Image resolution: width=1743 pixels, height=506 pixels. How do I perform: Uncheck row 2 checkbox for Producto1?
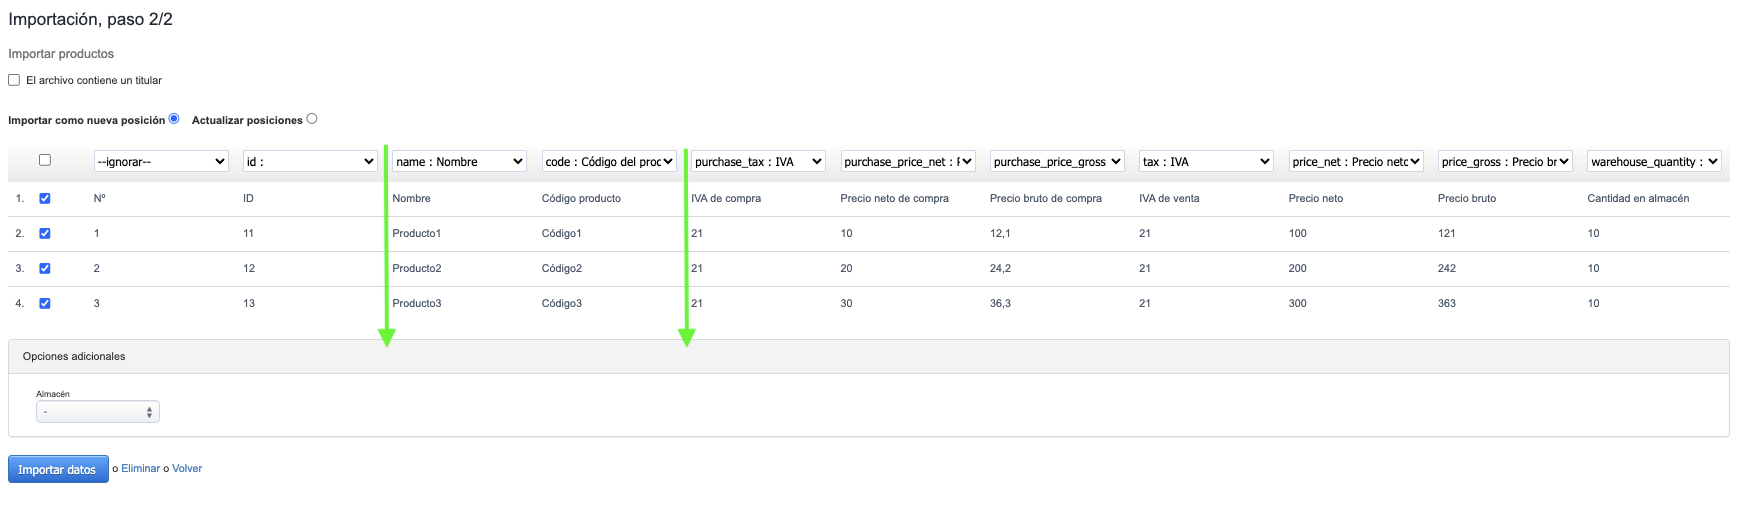tap(45, 233)
